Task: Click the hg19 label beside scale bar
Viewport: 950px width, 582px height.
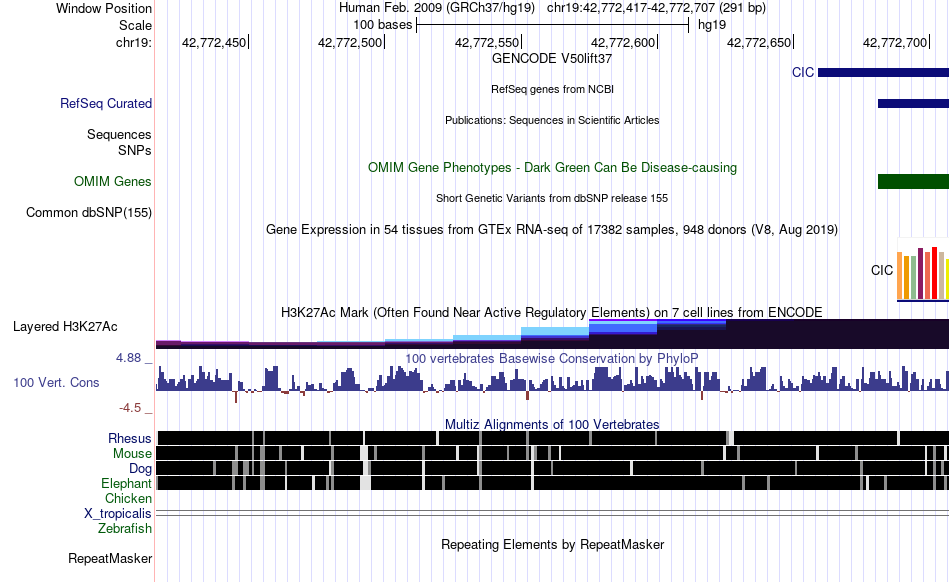Action: point(712,25)
